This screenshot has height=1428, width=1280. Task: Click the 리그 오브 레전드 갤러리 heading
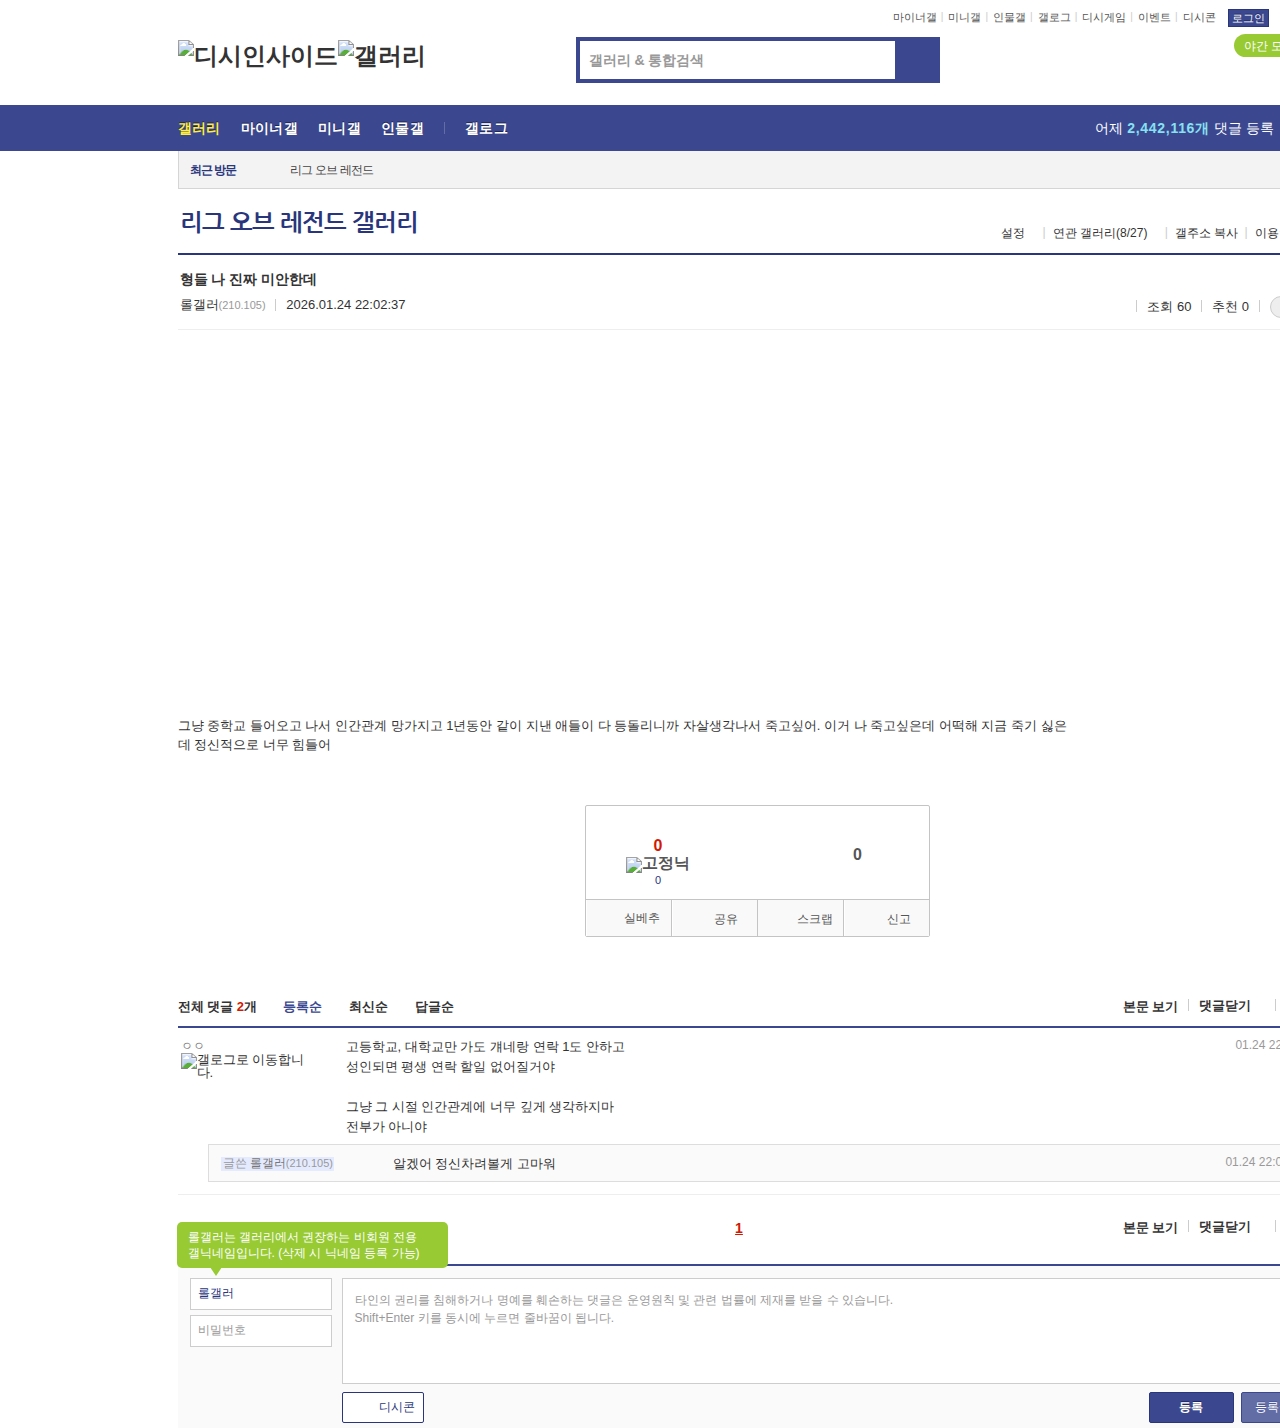tap(299, 221)
